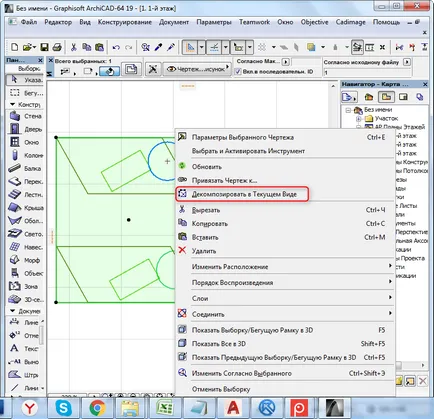Open 'Согласно исходному файлу' arrow flyout

[x=407, y=62]
